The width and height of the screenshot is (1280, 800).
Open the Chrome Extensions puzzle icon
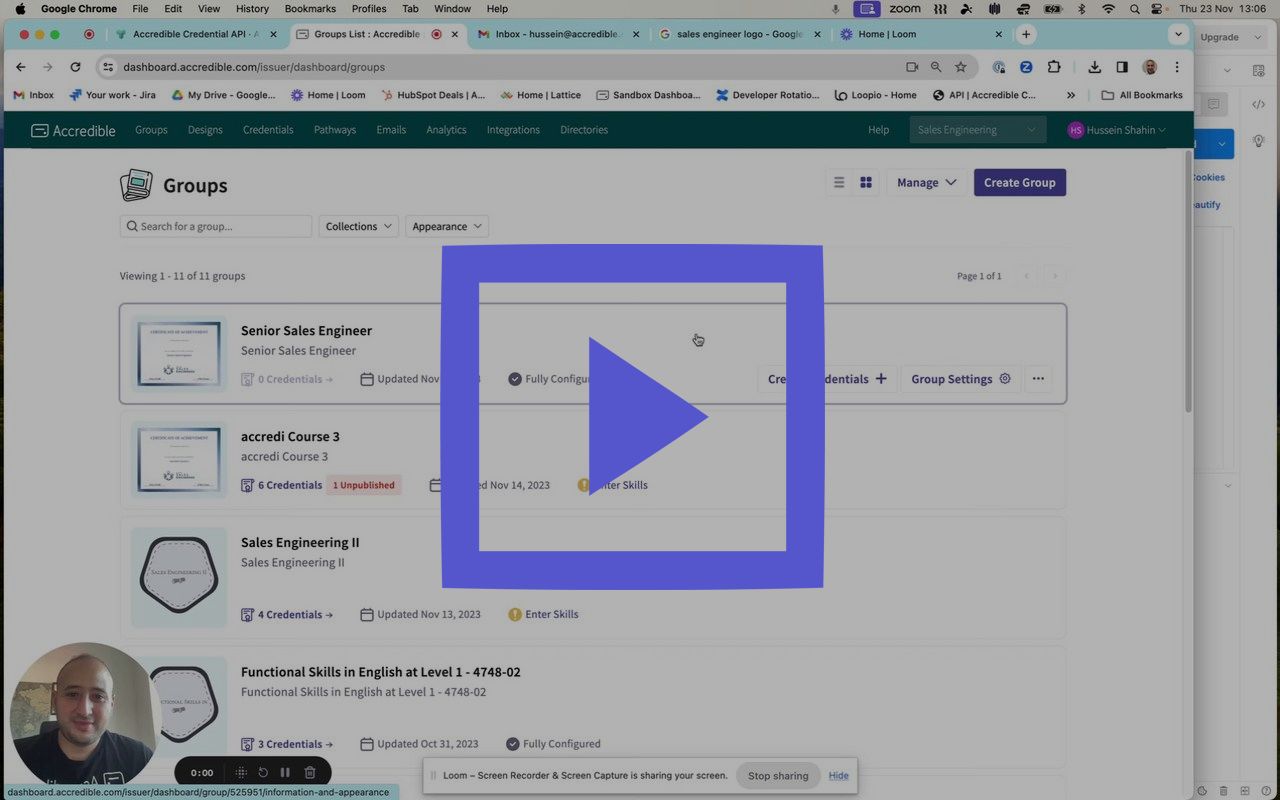click(1054, 67)
